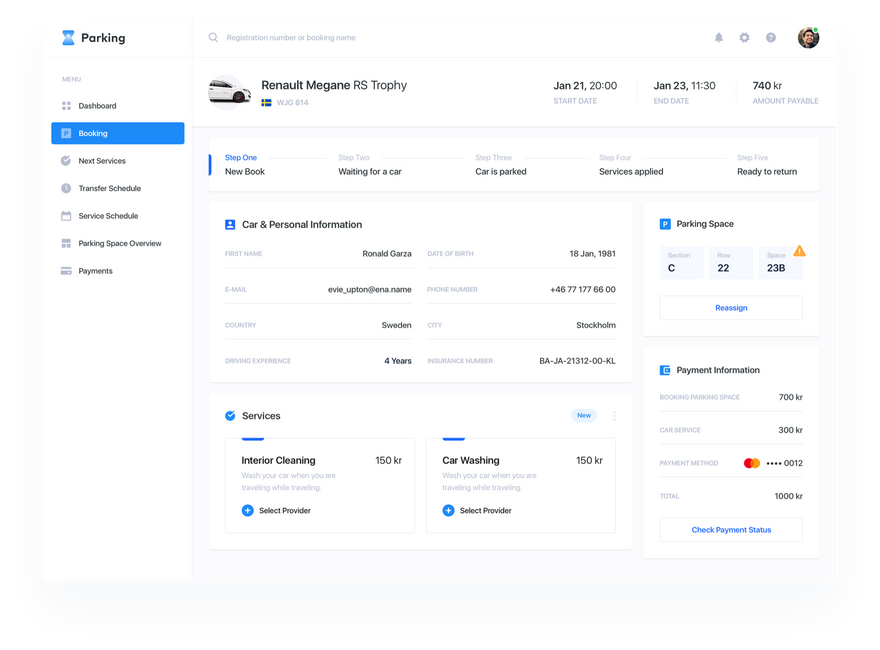Click phone number +46 77 177 66 00

[583, 290]
